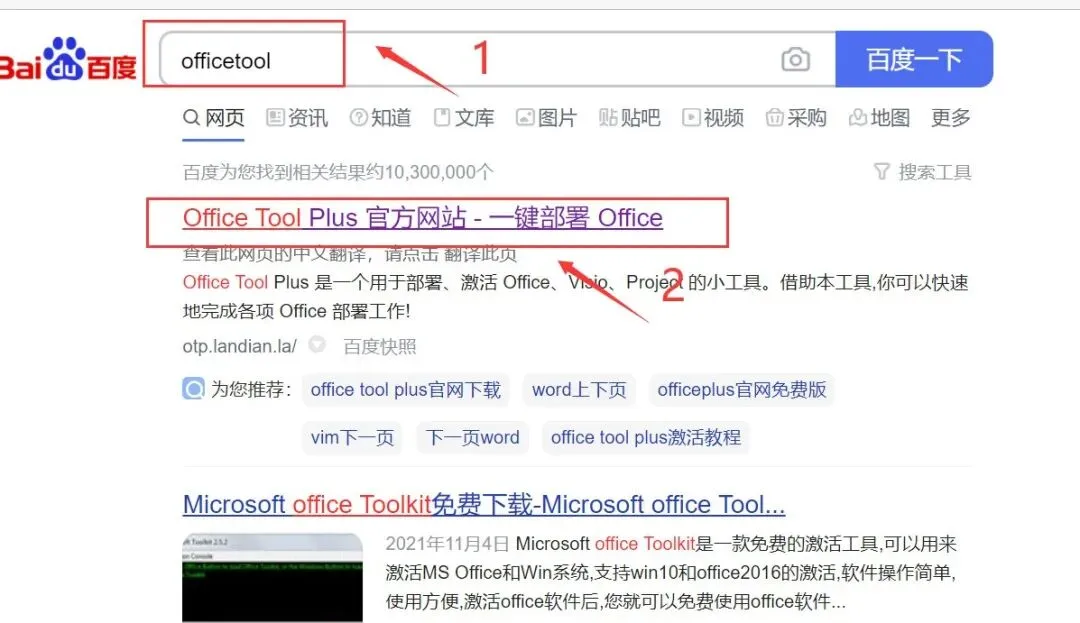Switch to the 贴吧 tab
Image resolution: width=1080 pixels, height=623 pixels.
[630, 118]
